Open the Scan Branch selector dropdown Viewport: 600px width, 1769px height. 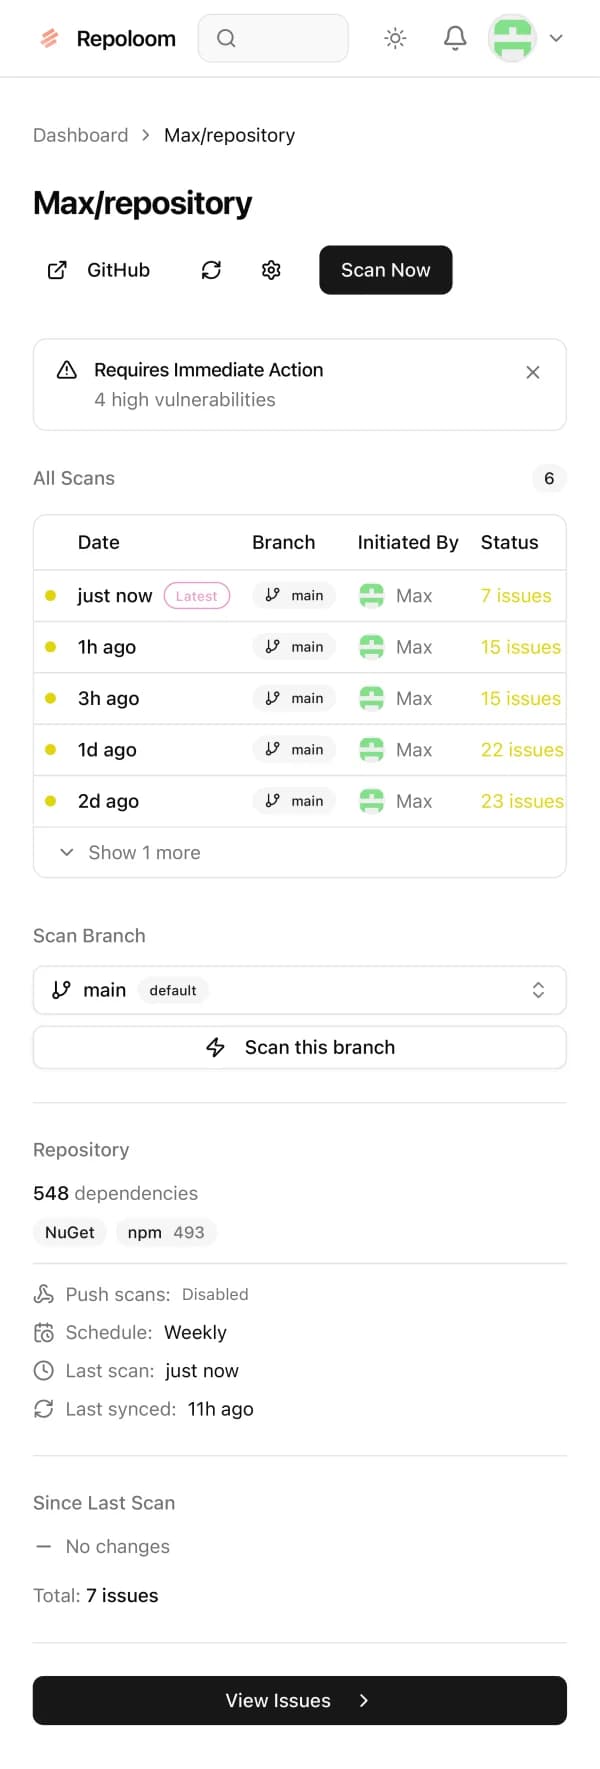(x=300, y=990)
